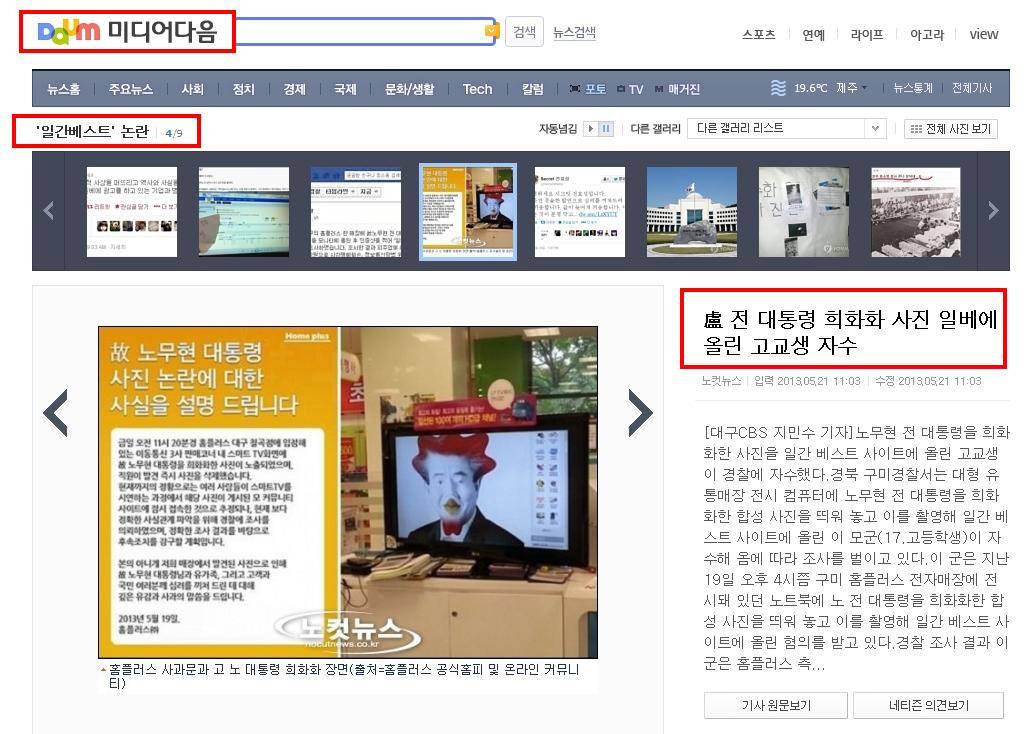This screenshot has height=734, width=1026.
Task: Click the weather wind icon
Action: (x=778, y=88)
